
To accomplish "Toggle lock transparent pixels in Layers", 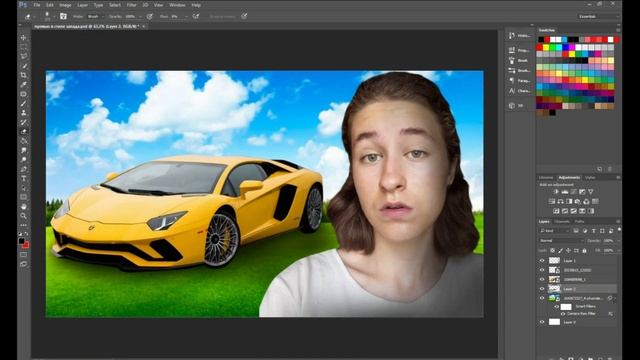I will [x=553, y=250].
